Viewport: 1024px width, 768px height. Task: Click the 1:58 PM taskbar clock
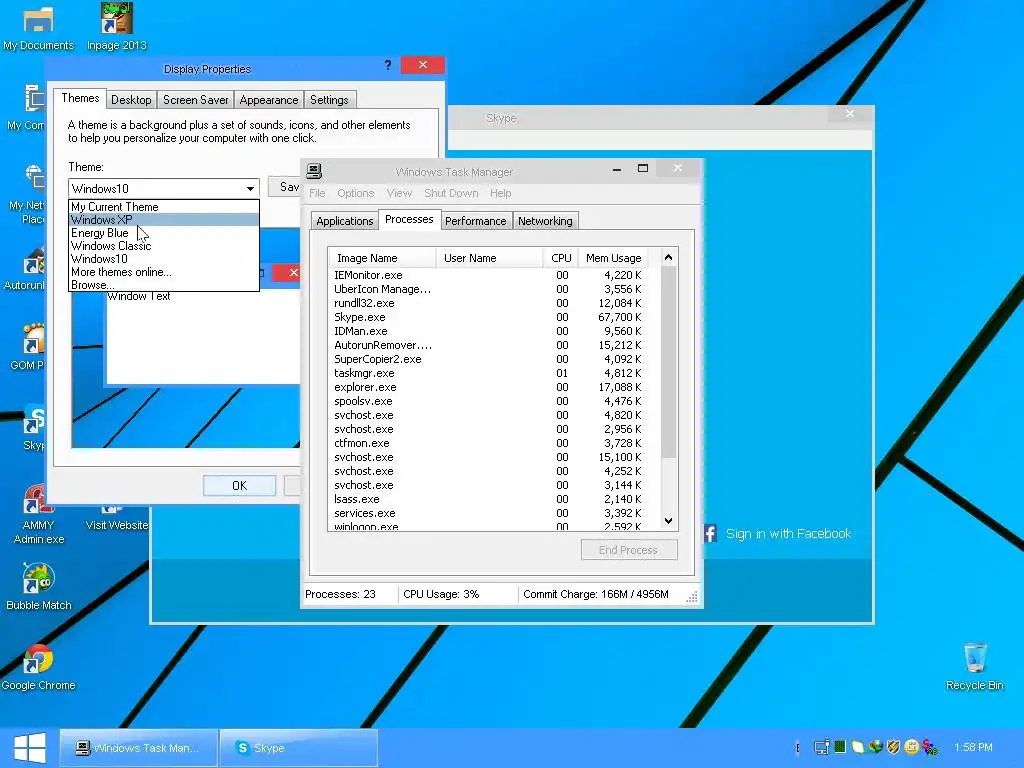point(973,747)
